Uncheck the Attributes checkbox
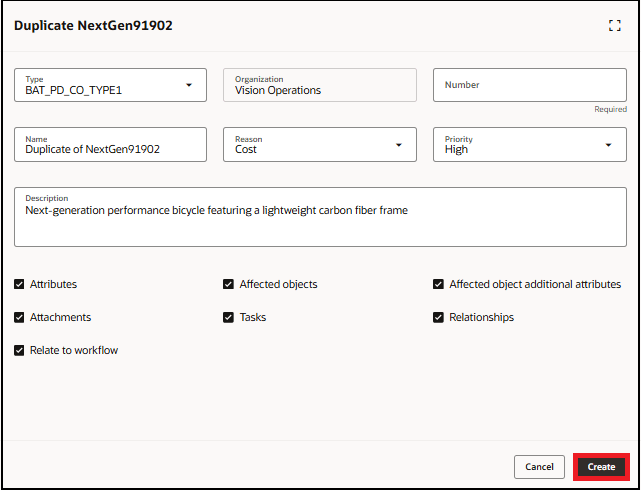 [x=20, y=284]
